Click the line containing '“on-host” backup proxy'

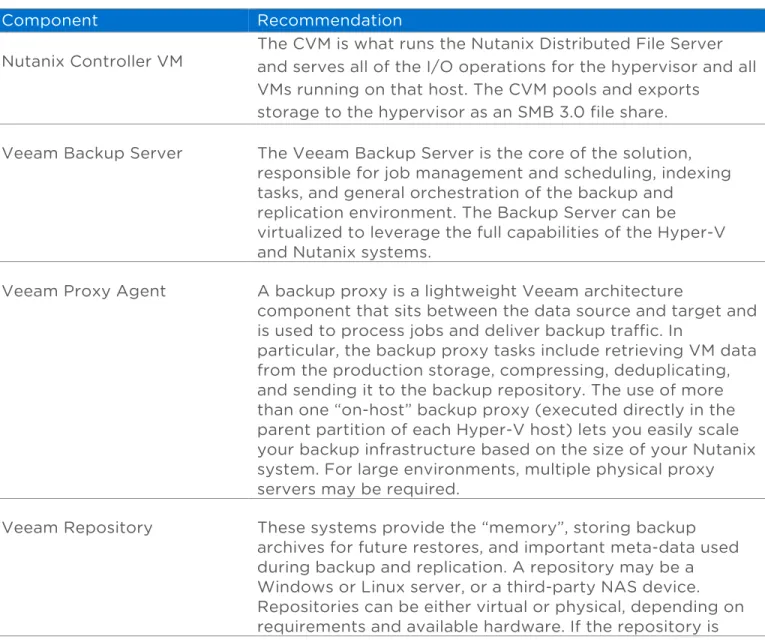(496, 410)
